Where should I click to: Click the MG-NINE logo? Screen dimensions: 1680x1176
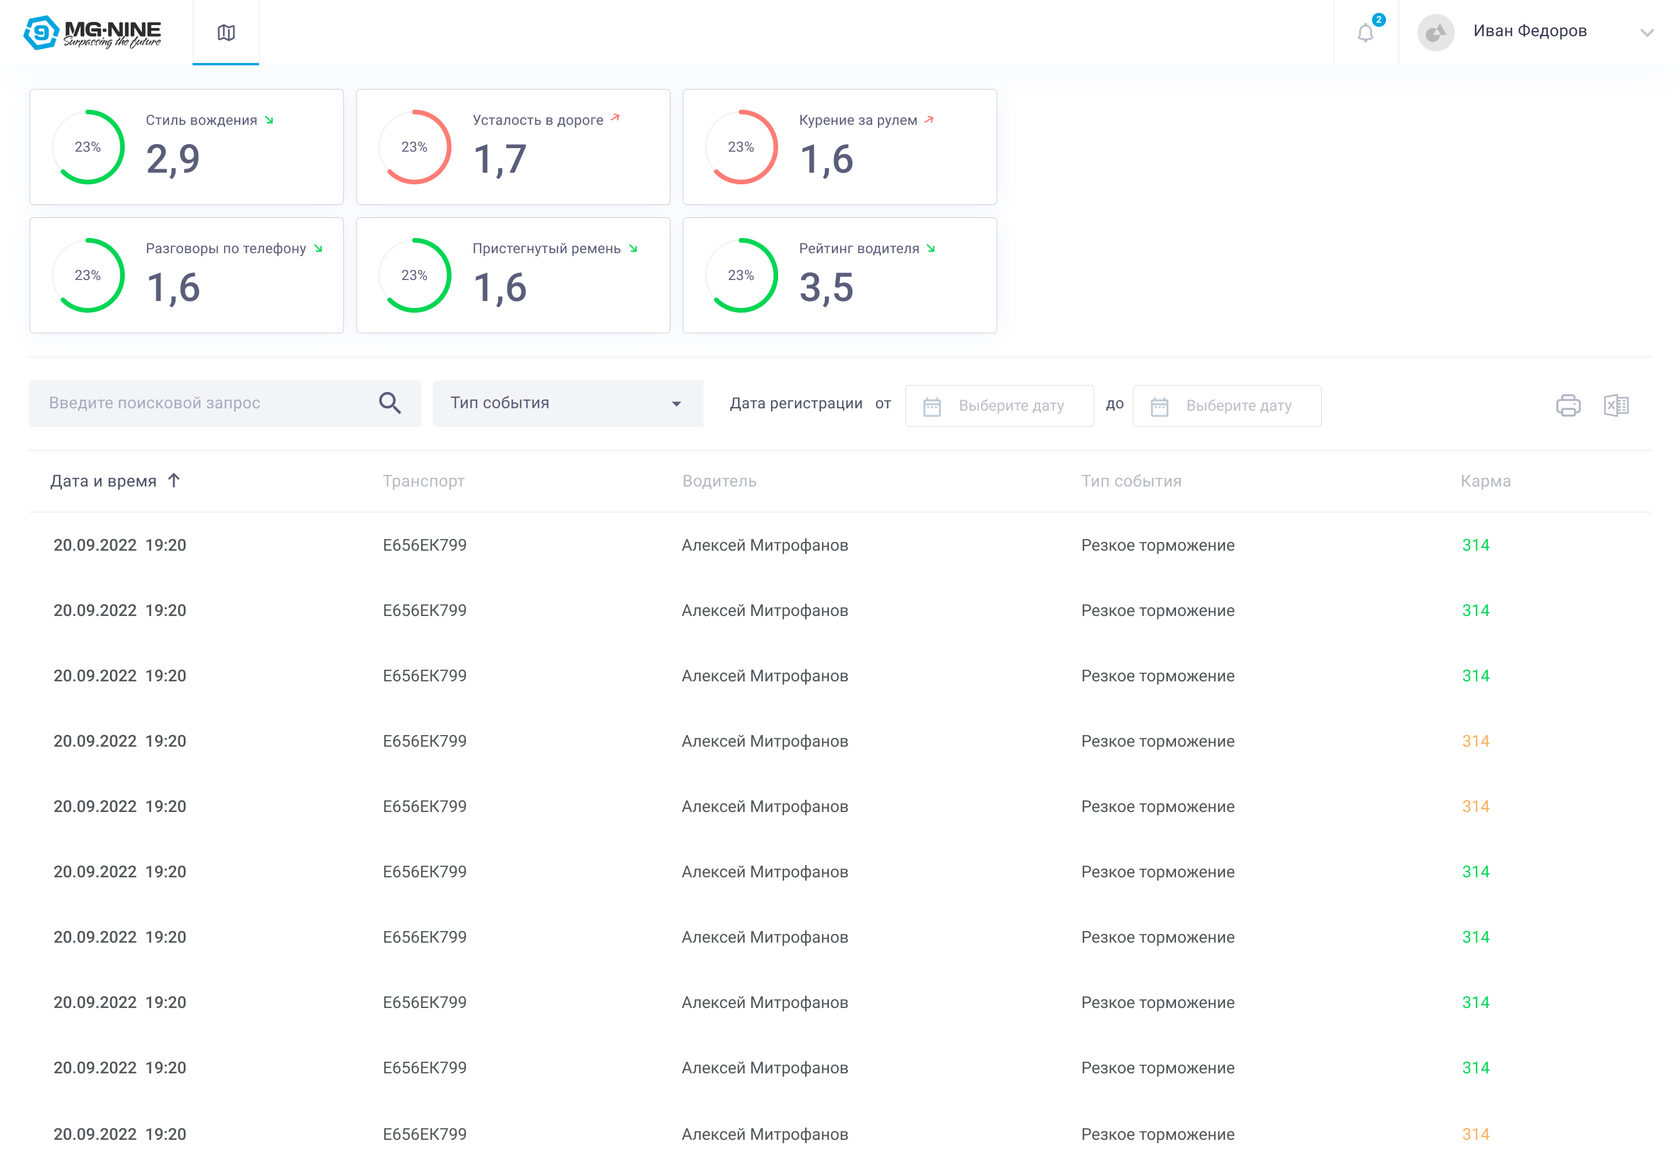[92, 33]
